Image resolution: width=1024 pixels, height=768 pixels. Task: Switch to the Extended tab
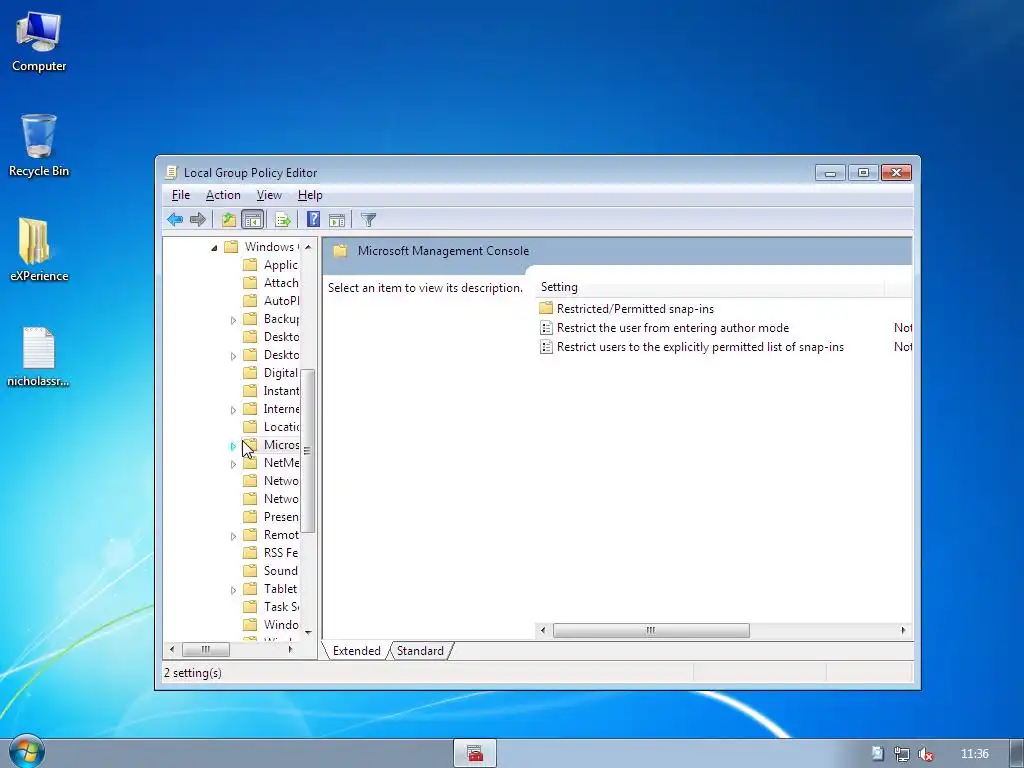pos(357,650)
